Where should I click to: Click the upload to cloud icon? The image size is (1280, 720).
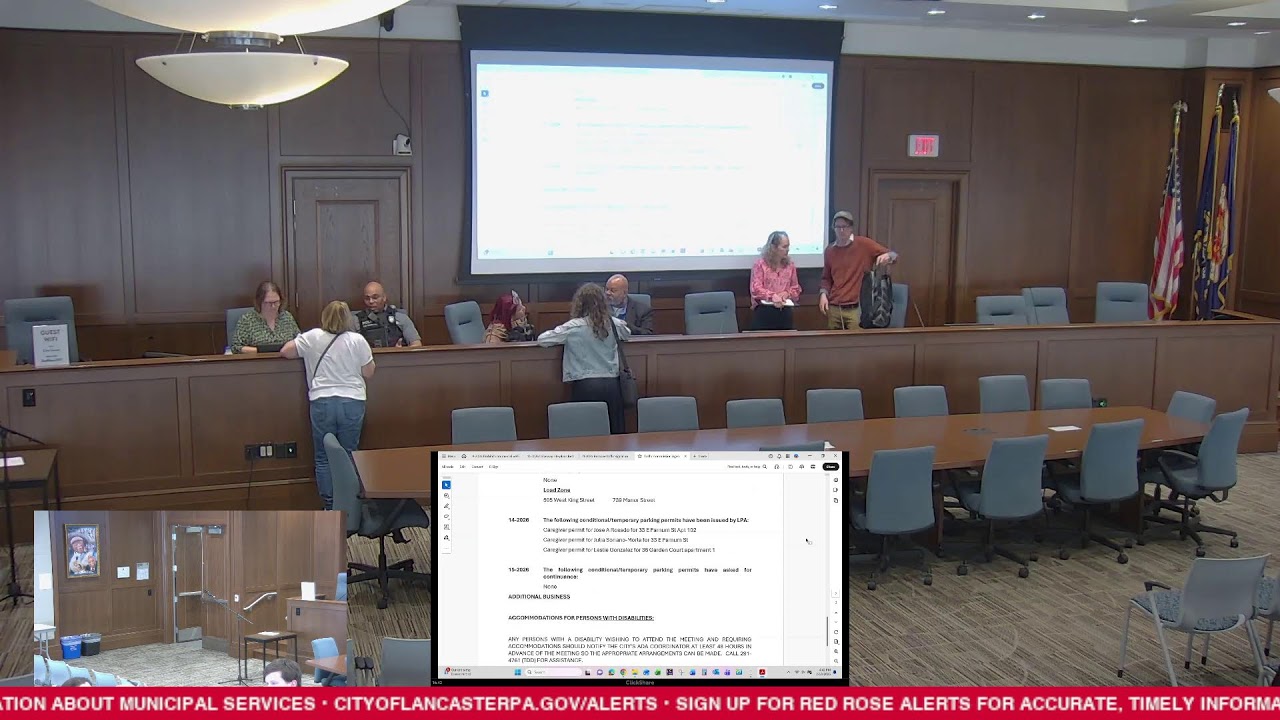coord(801,467)
